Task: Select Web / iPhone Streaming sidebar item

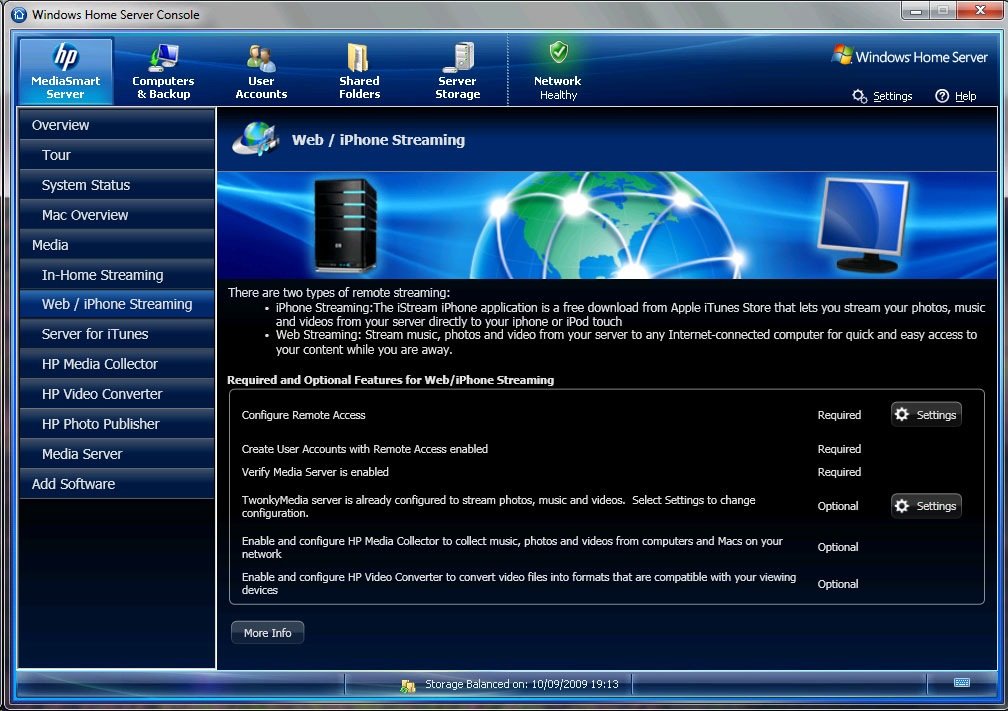Action: (x=117, y=304)
